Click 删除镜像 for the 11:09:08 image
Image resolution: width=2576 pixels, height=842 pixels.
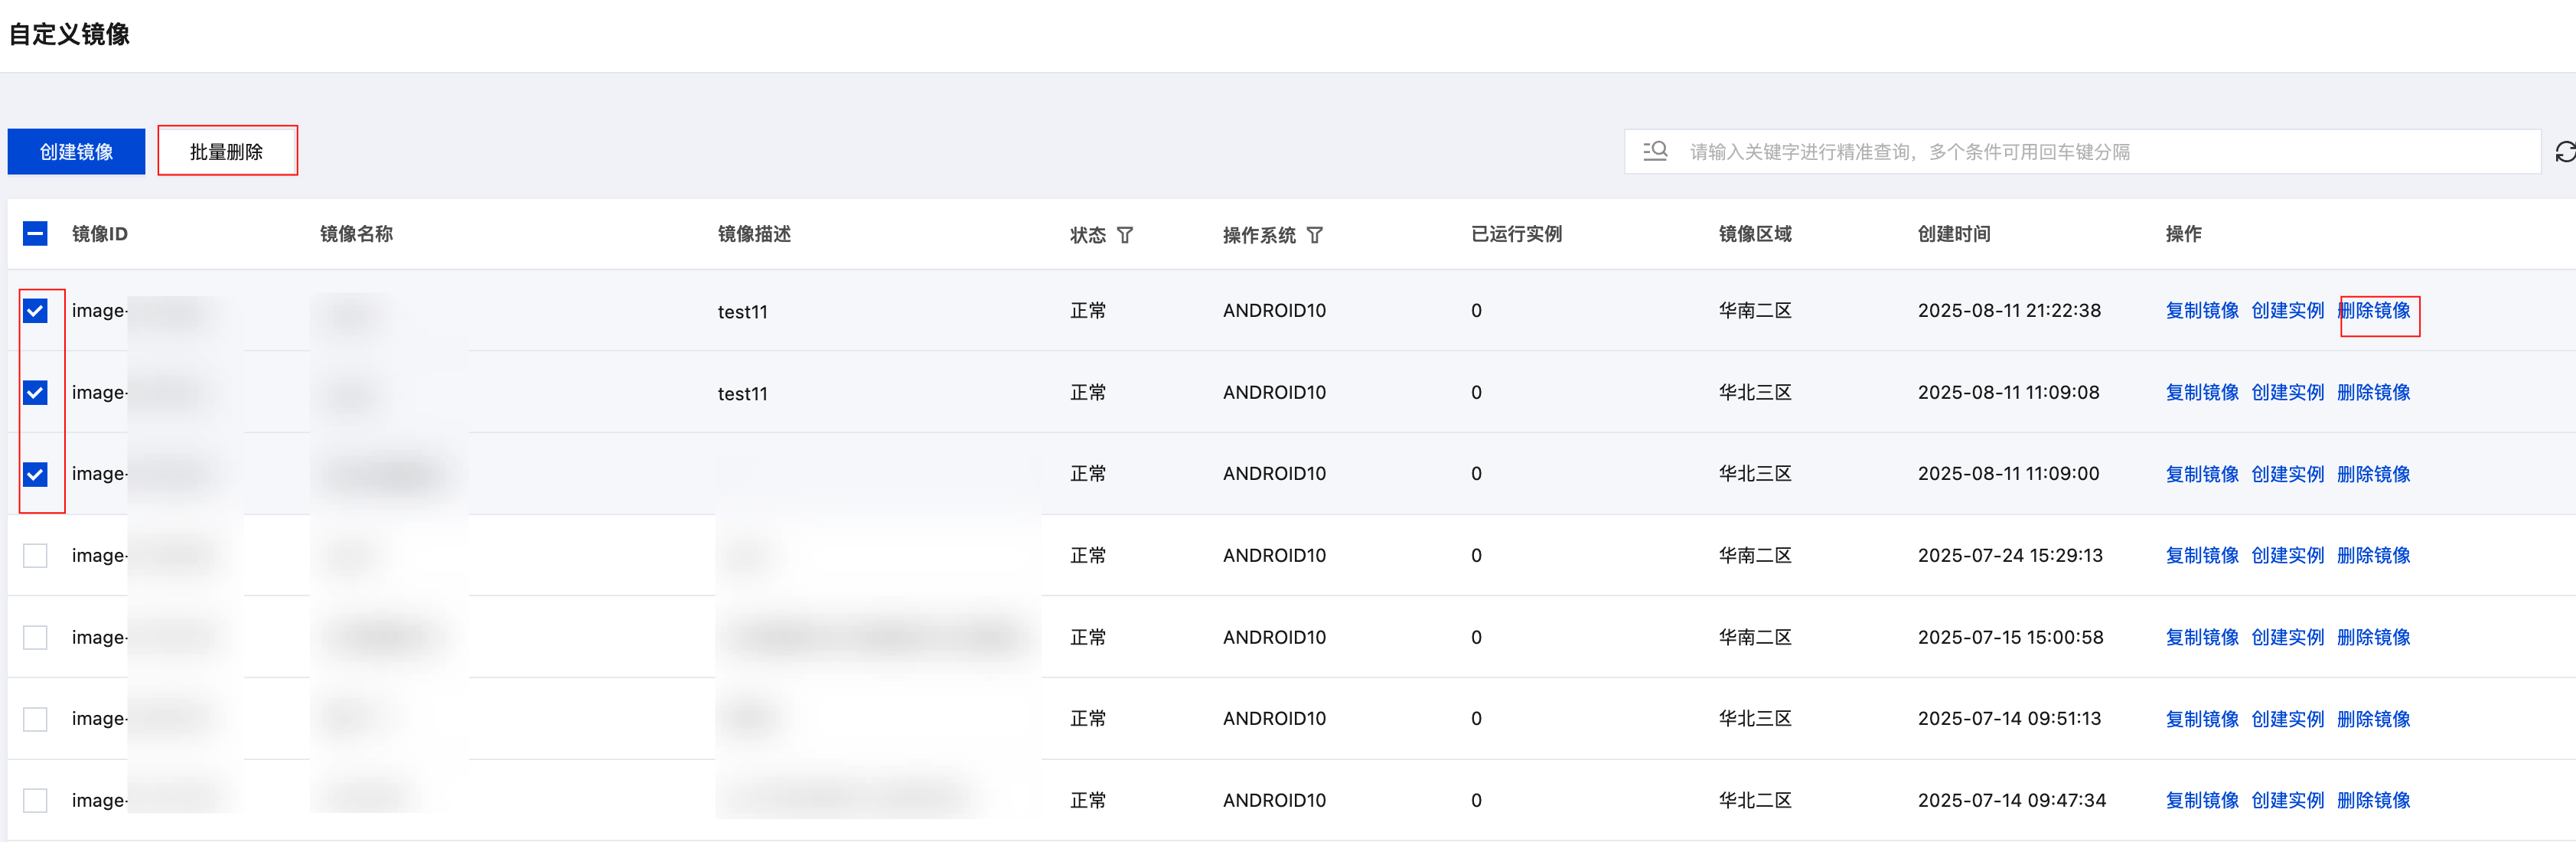[x=2374, y=392]
